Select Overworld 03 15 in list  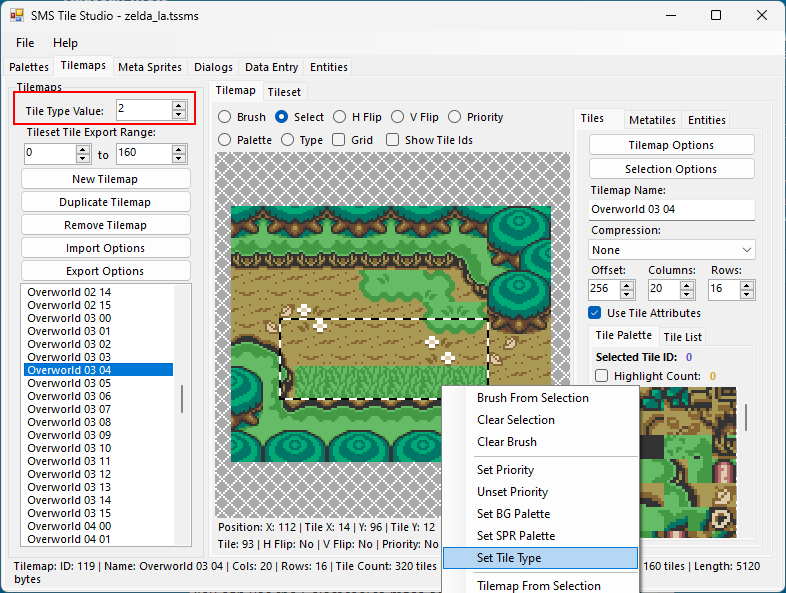[x=98, y=513]
